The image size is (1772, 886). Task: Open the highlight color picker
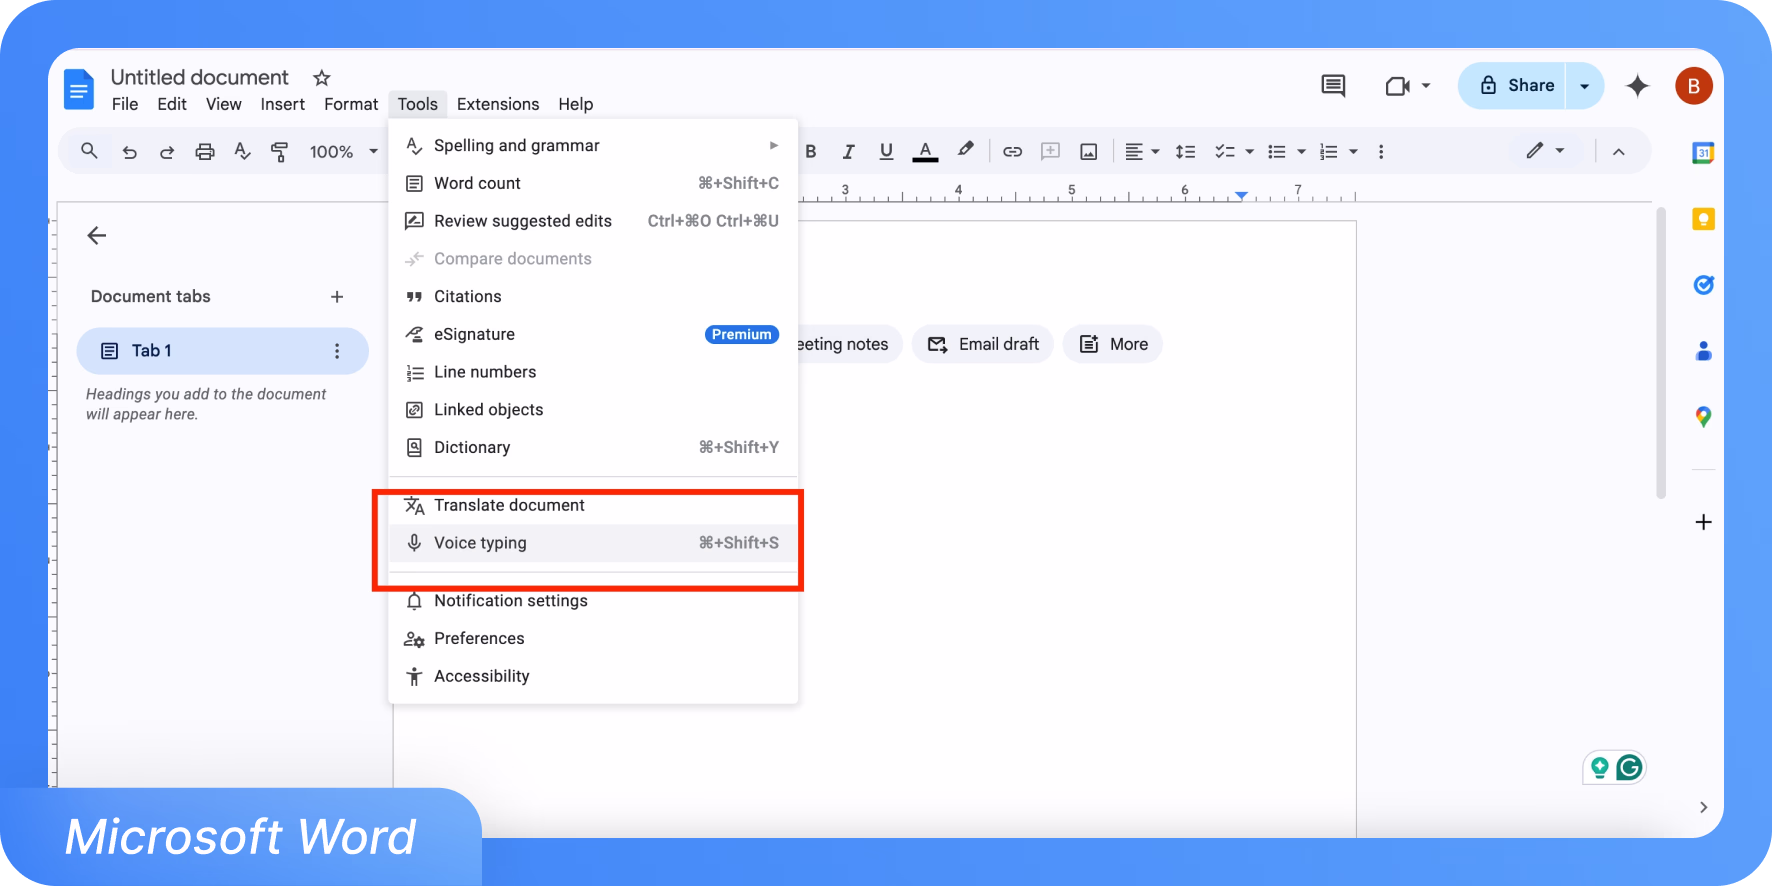pyautogui.click(x=965, y=150)
